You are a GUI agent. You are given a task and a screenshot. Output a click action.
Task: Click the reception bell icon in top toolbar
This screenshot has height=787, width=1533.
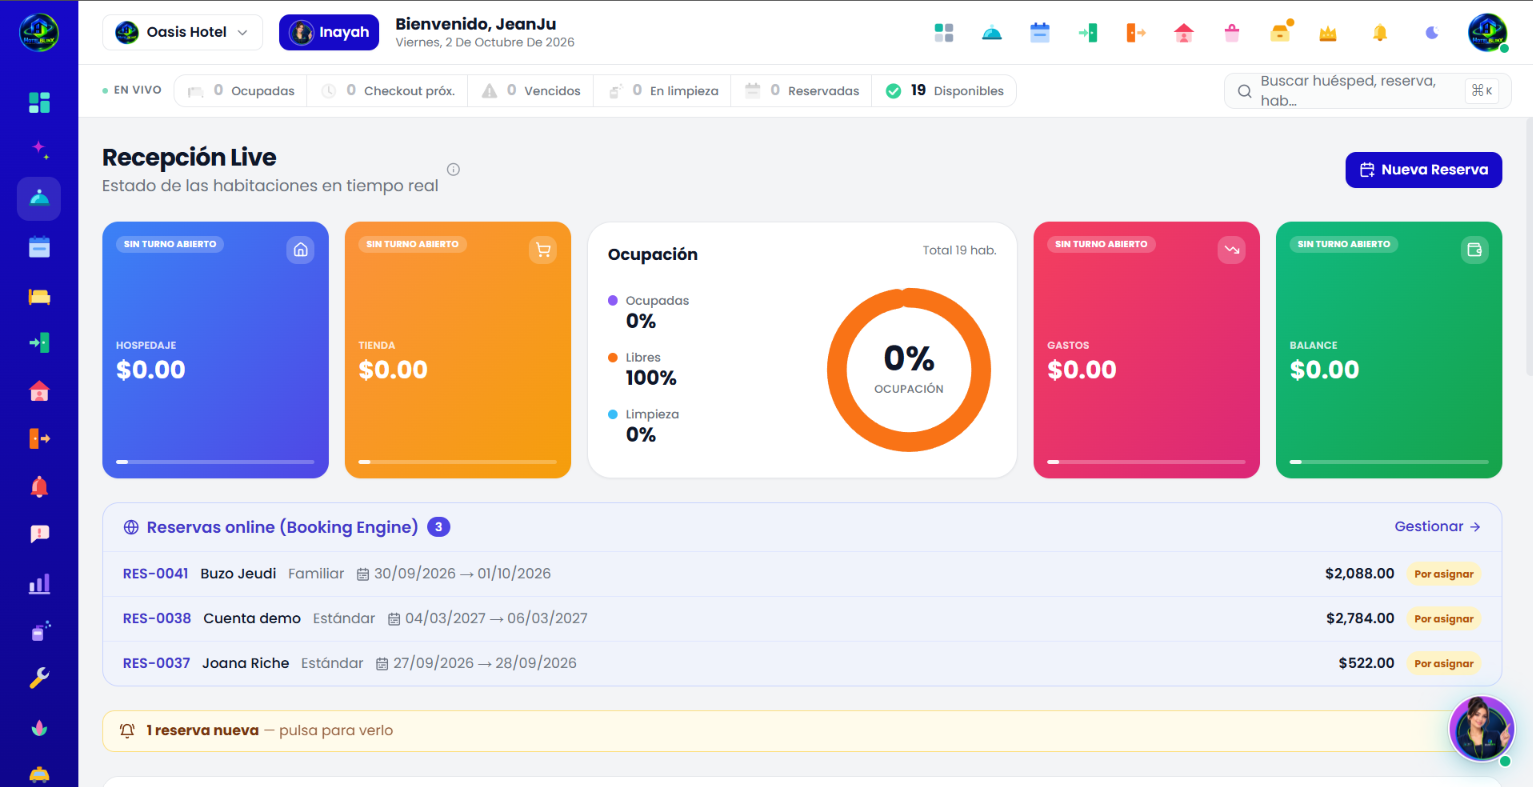992,33
